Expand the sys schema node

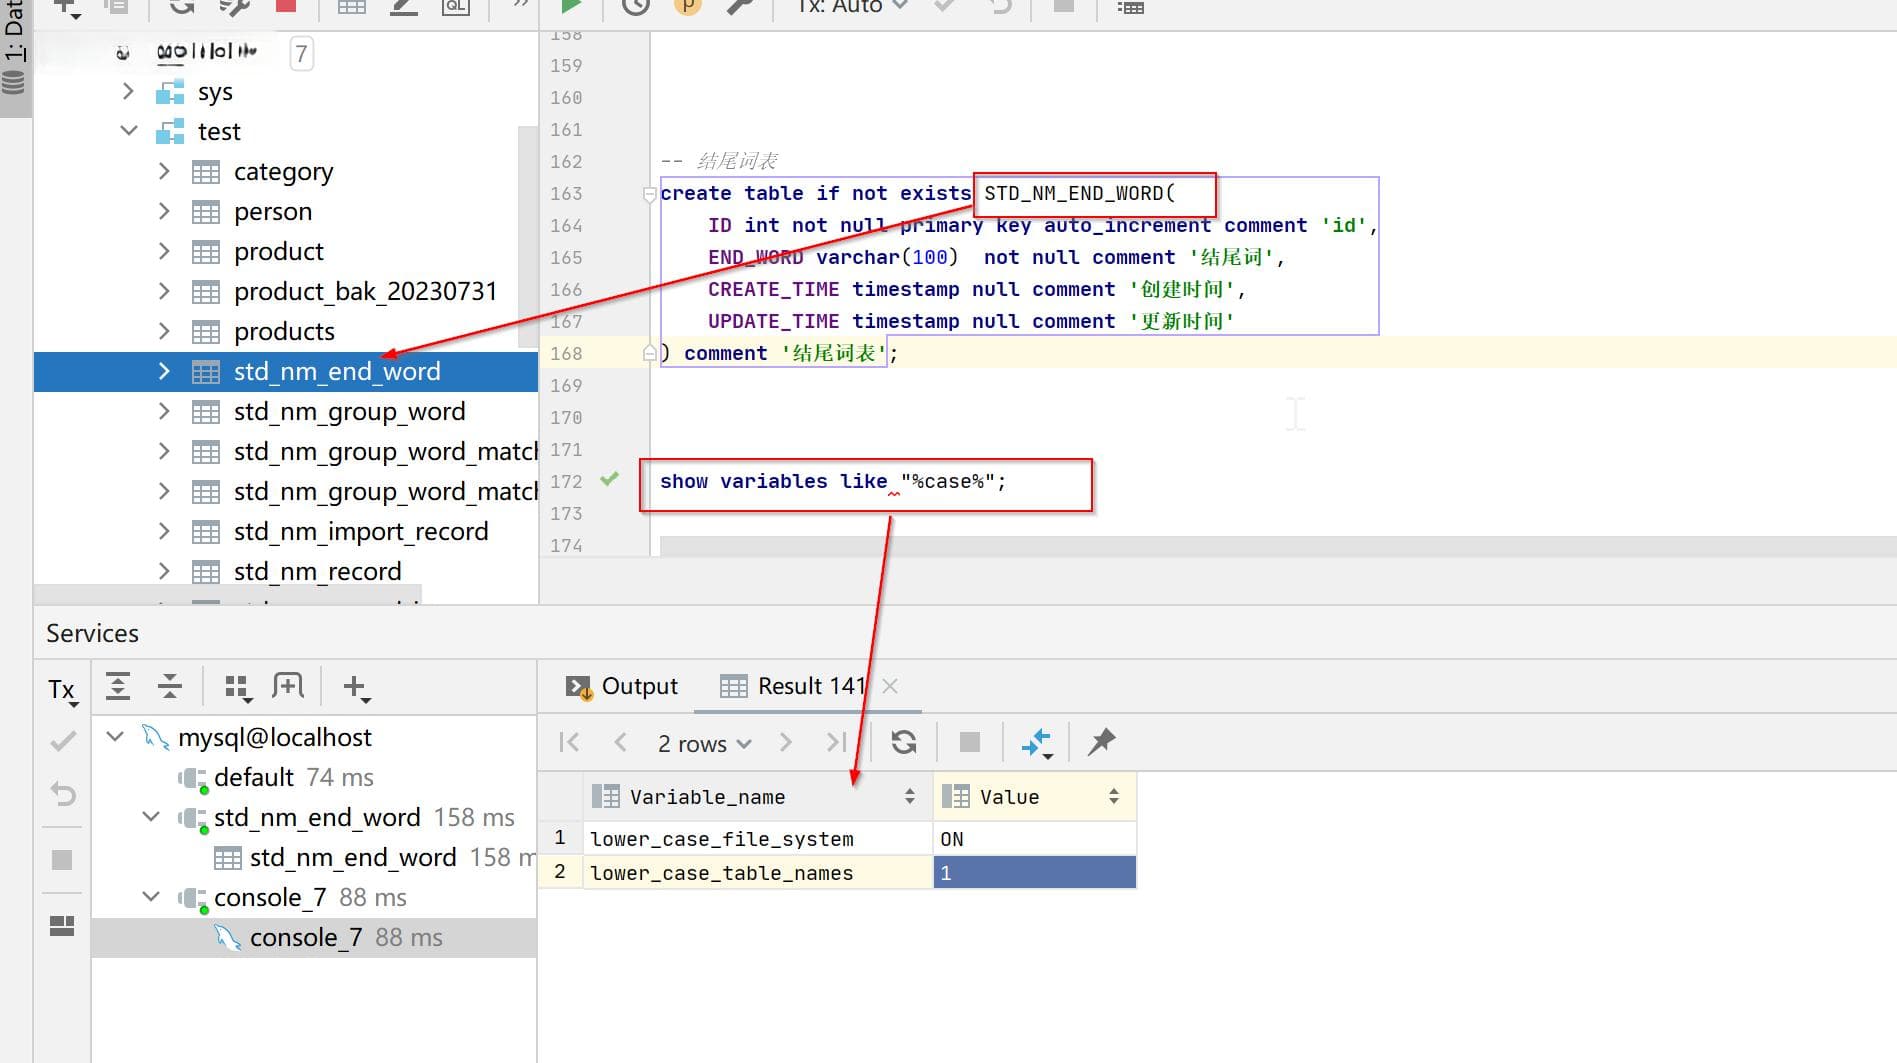point(128,91)
